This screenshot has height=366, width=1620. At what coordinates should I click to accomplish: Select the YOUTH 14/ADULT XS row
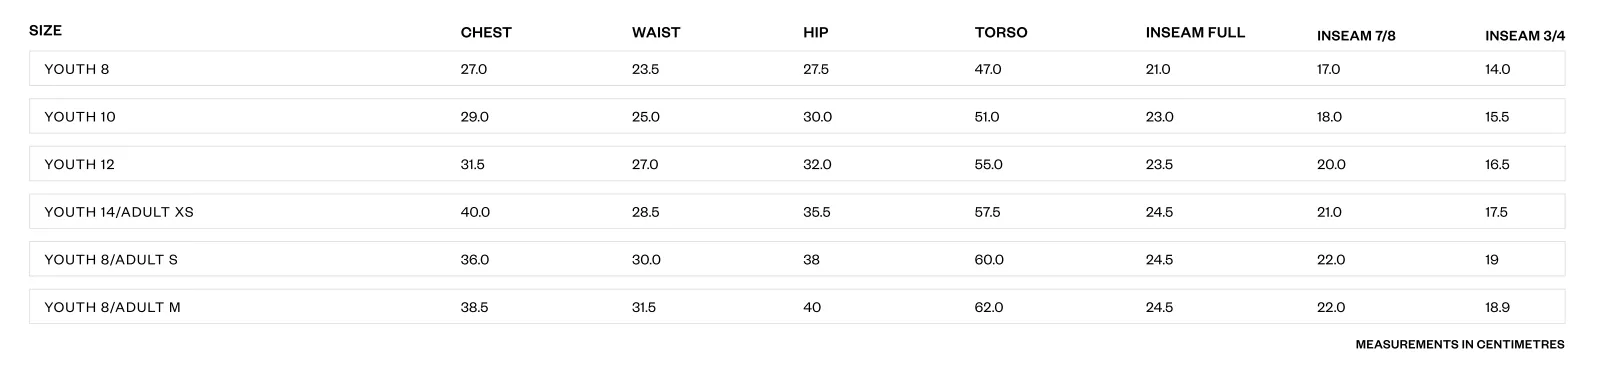point(797,212)
